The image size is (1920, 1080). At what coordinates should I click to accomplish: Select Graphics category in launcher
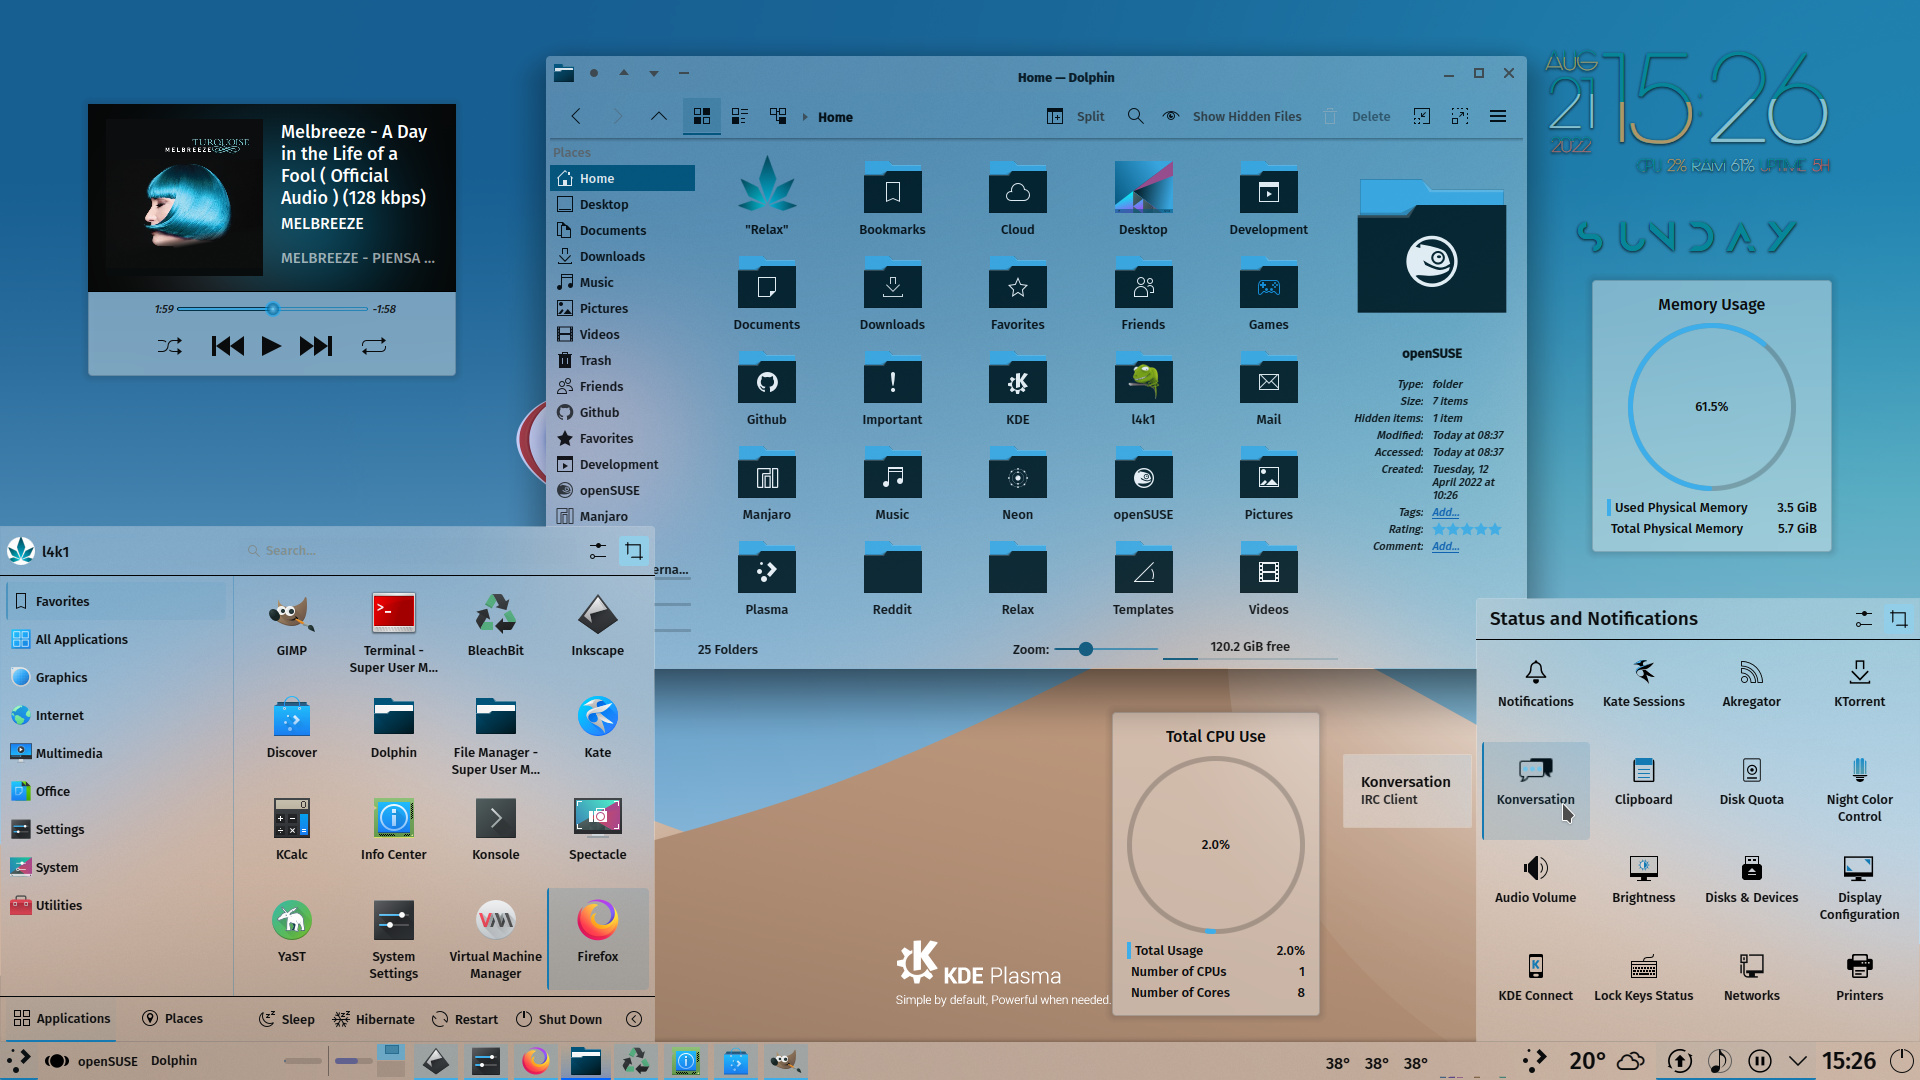pyautogui.click(x=116, y=677)
